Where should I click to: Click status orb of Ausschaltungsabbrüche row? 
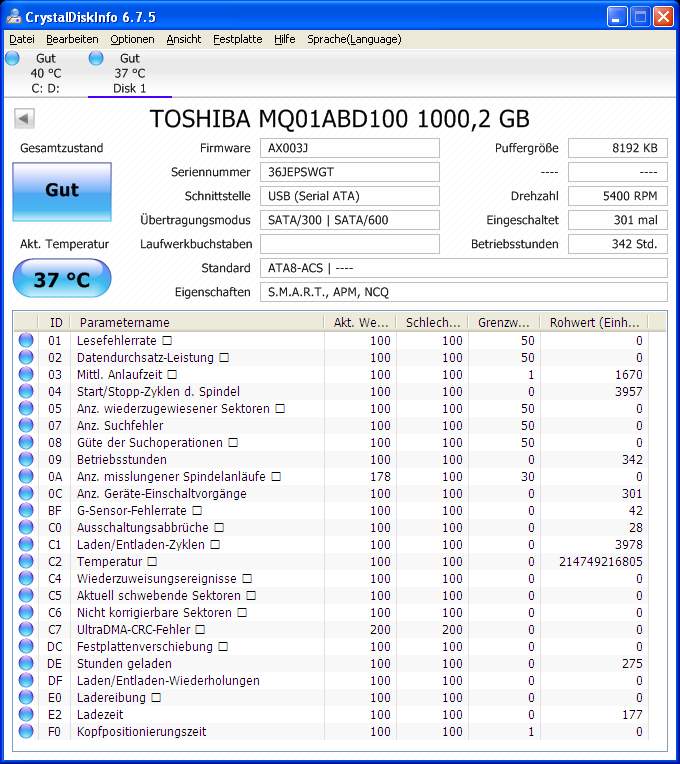pyautogui.click(x=26, y=527)
